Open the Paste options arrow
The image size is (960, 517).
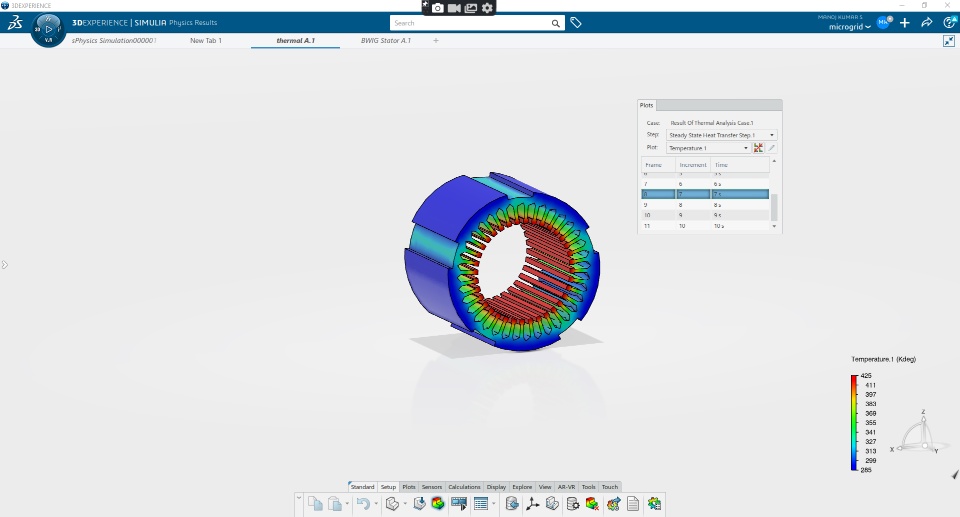347,504
